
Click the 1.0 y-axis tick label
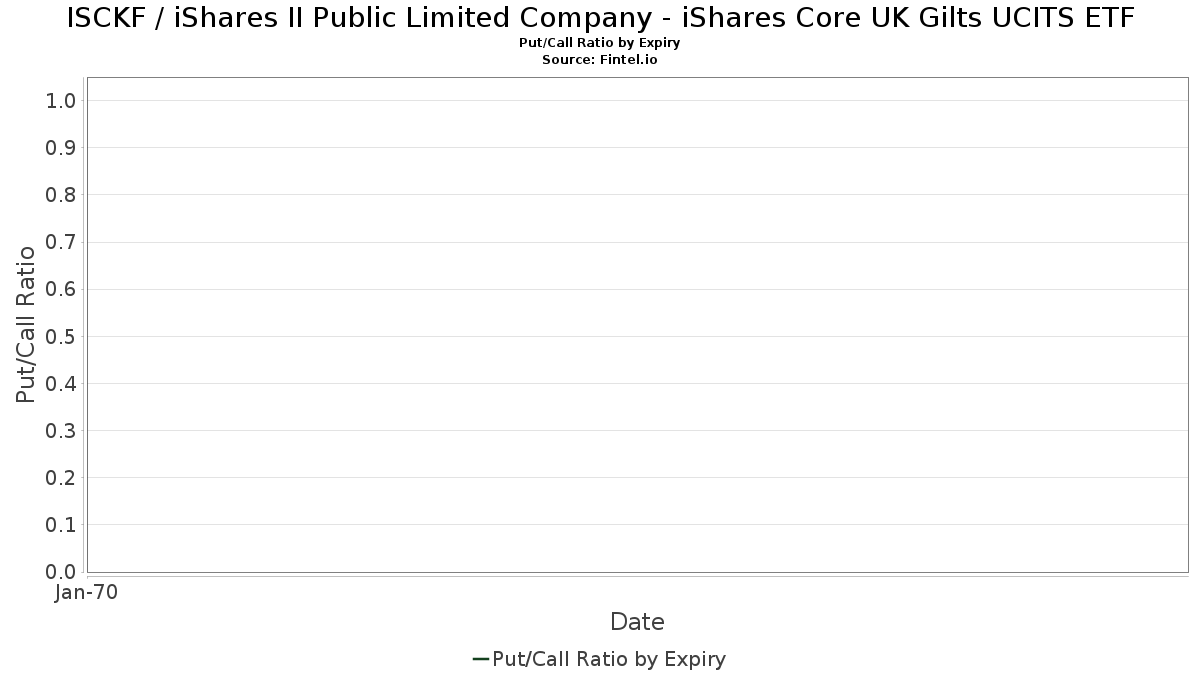61,100
